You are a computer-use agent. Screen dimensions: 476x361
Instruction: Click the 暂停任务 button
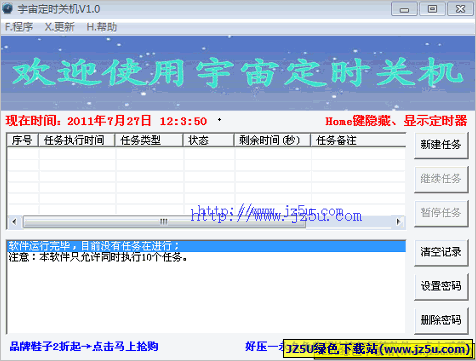click(441, 213)
